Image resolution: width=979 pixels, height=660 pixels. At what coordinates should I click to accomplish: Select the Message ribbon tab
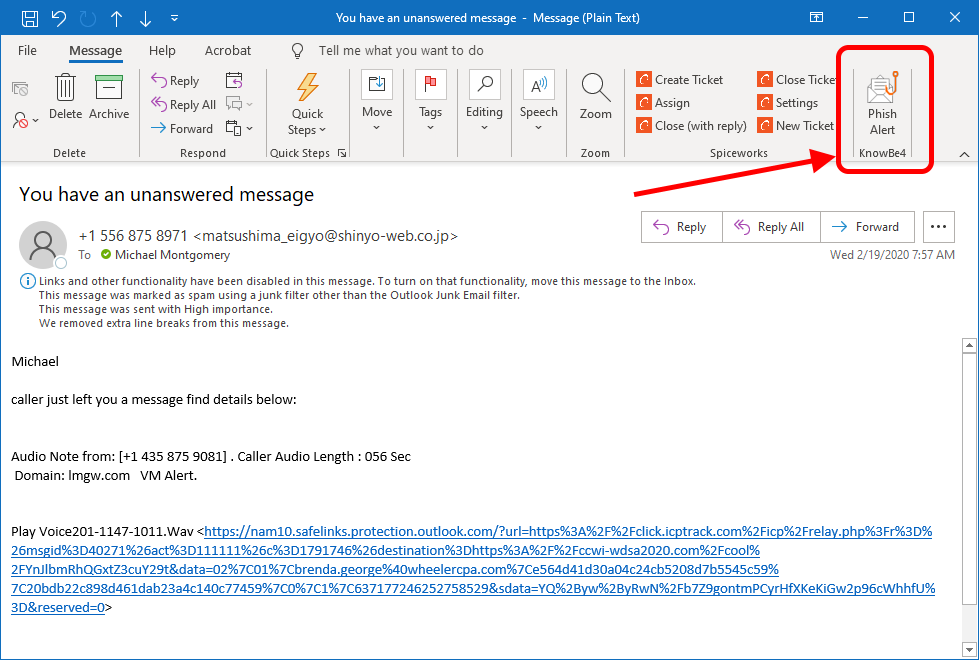pyautogui.click(x=96, y=51)
